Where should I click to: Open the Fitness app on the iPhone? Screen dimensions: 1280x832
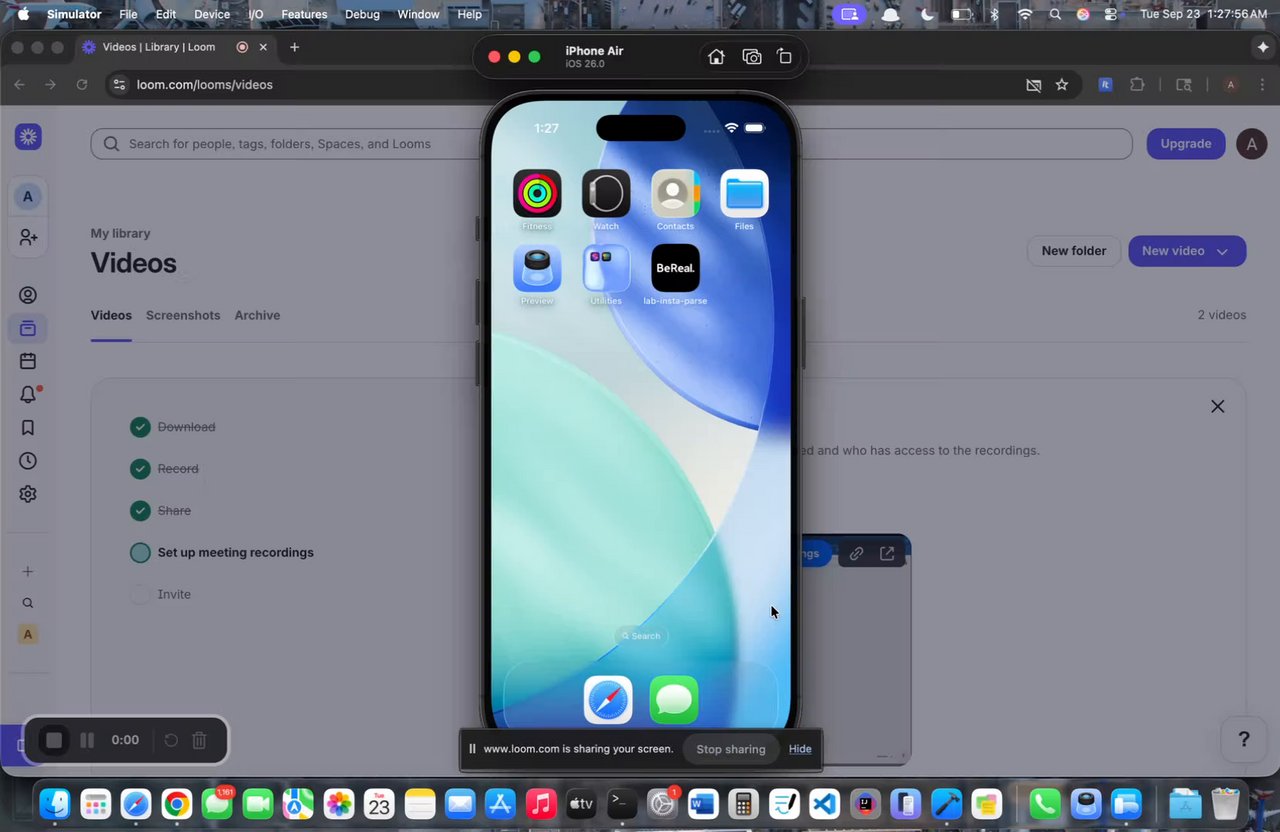click(x=537, y=194)
